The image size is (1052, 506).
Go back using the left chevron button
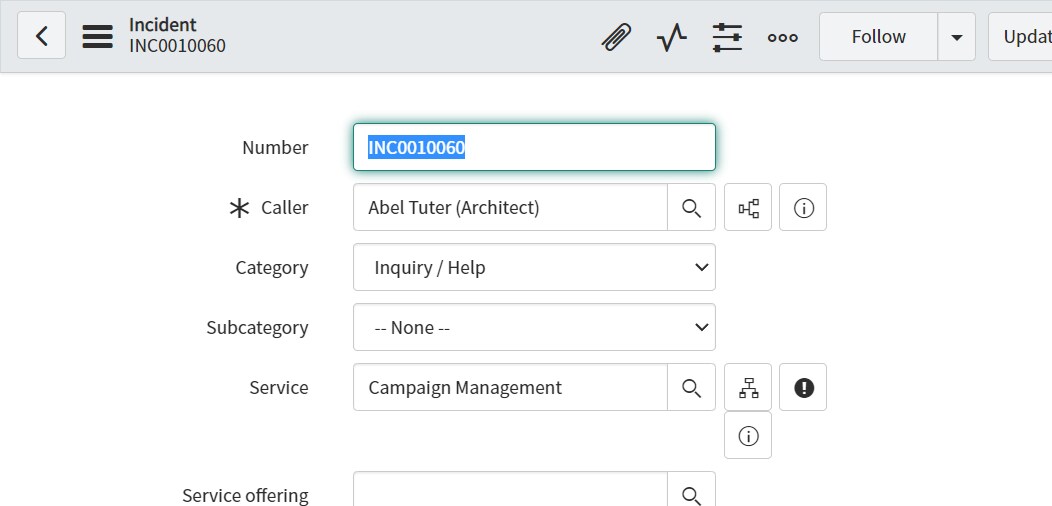coord(42,36)
